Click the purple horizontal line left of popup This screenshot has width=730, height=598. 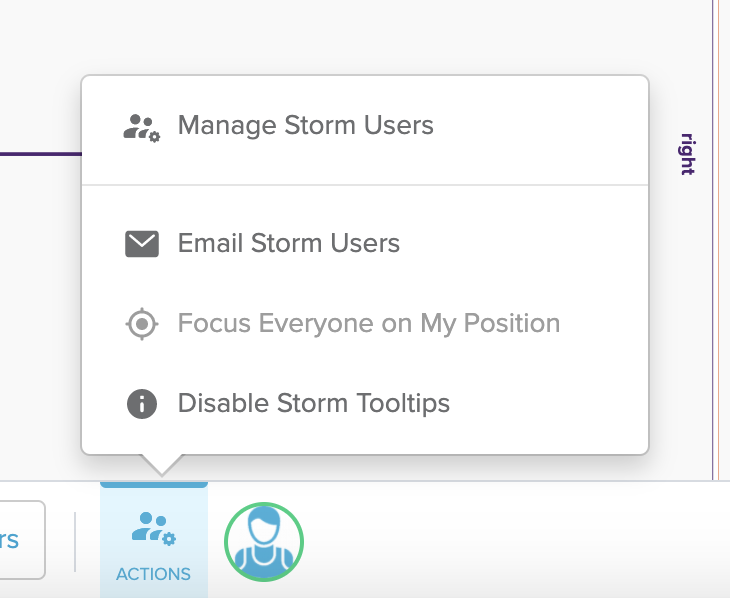tap(41, 154)
